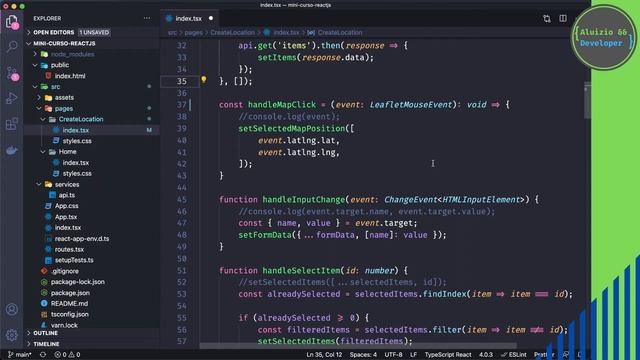This screenshot has width=640, height=360.
Task: Click the open changes compare icon
Action: [547, 18]
